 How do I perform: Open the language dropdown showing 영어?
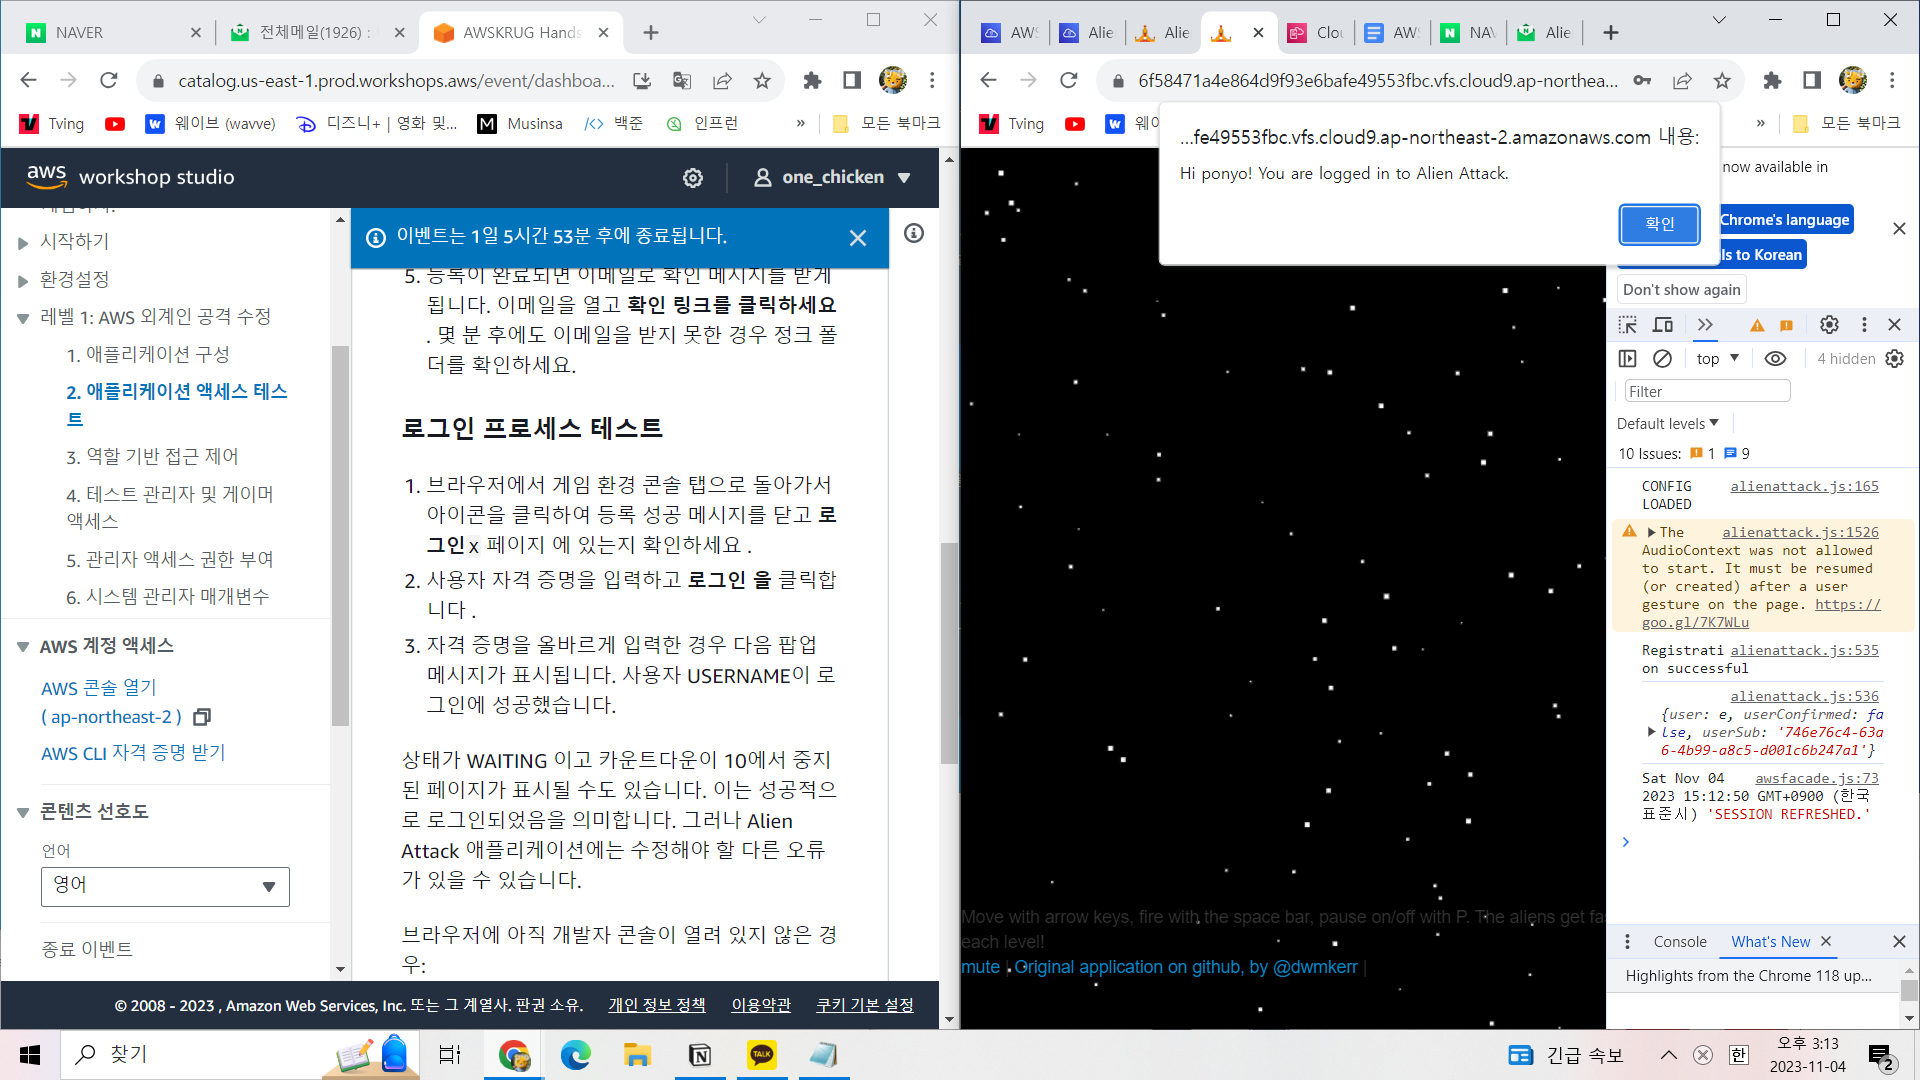pyautogui.click(x=165, y=886)
